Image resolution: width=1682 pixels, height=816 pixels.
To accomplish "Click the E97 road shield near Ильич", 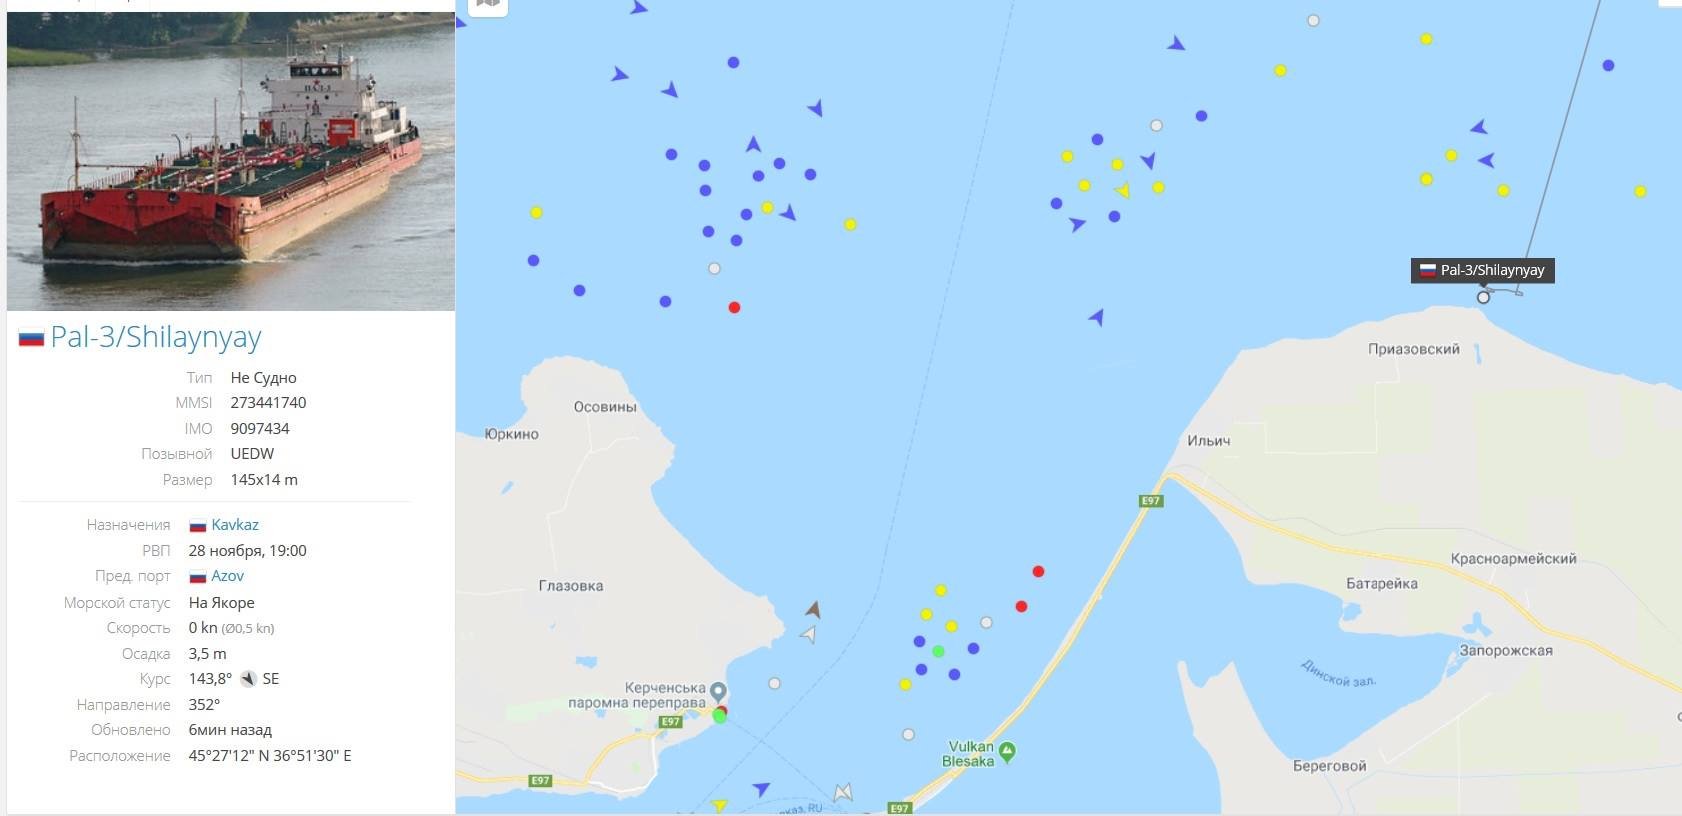I will [1151, 501].
